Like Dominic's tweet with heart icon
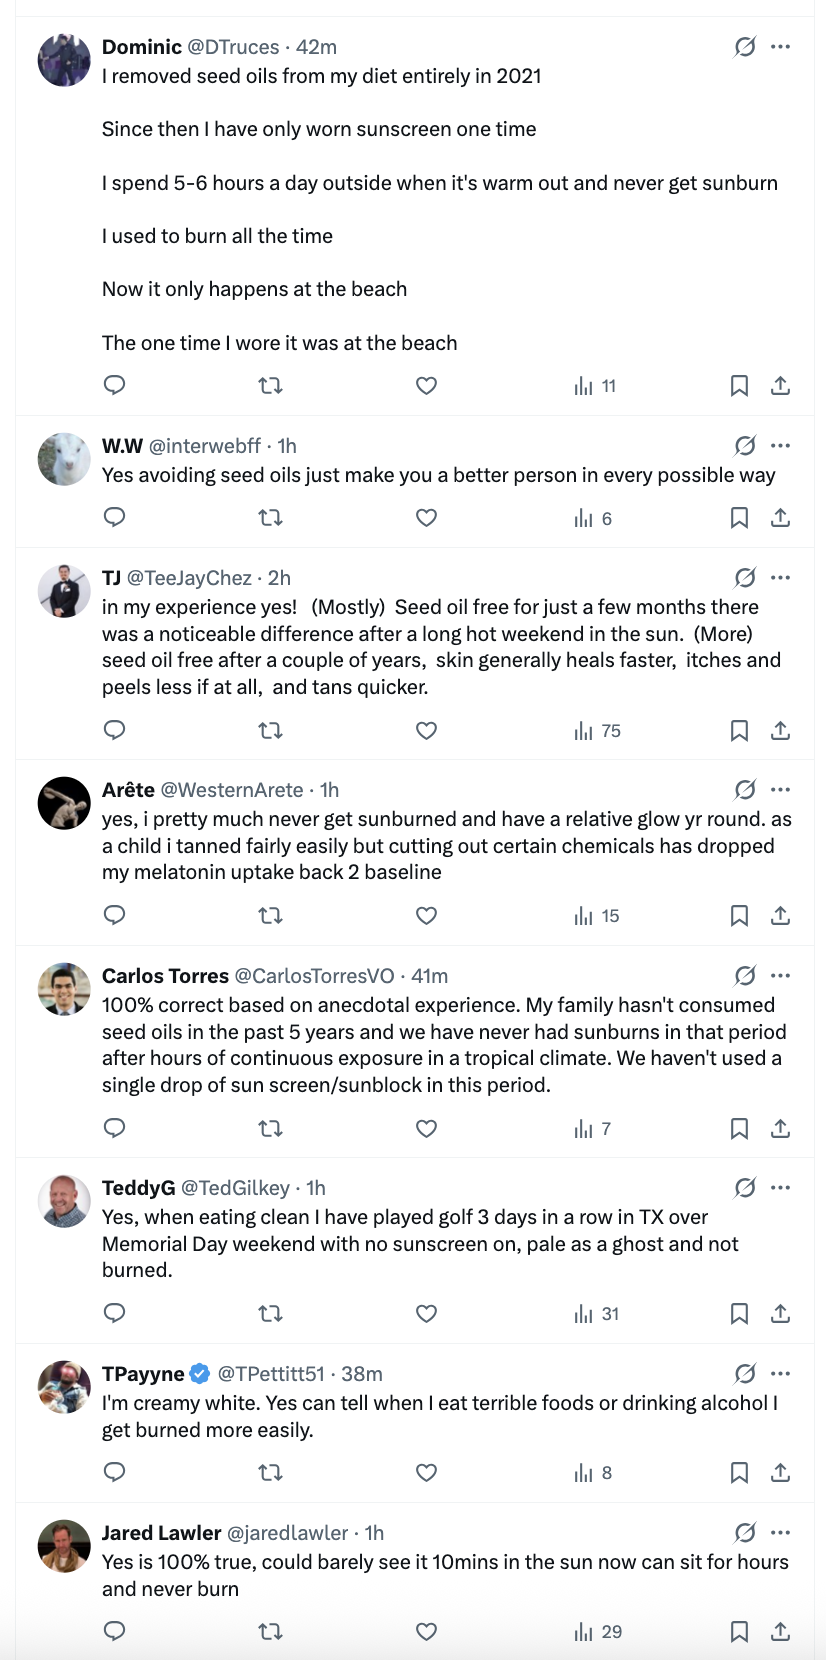The image size is (826, 1660). (x=426, y=385)
